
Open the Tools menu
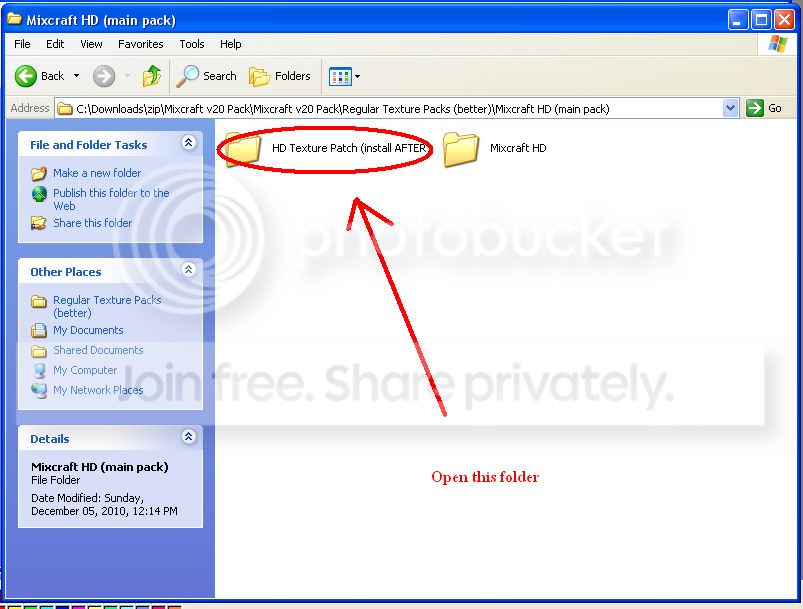point(192,44)
